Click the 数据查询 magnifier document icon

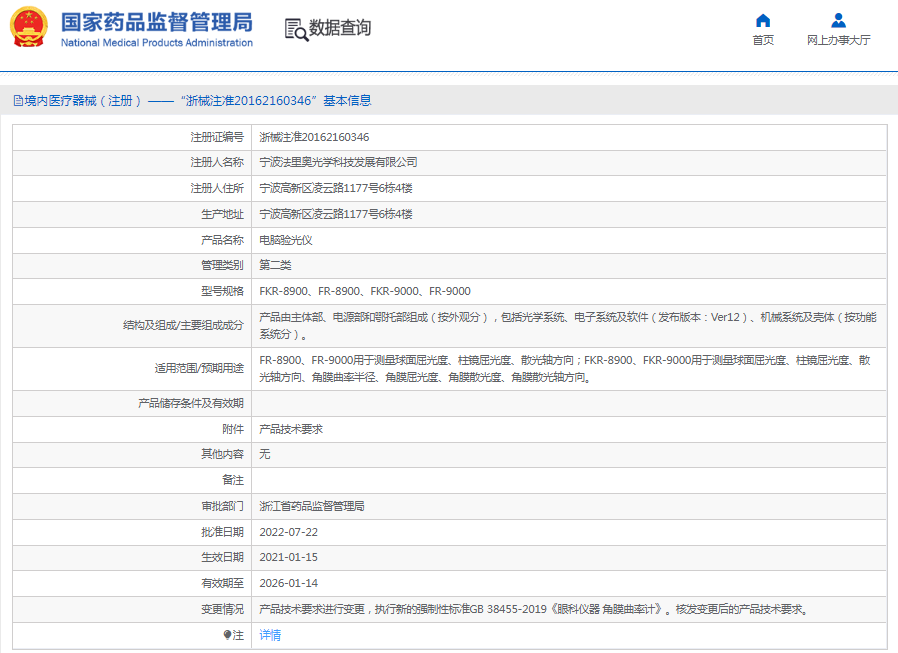click(x=296, y=29)
